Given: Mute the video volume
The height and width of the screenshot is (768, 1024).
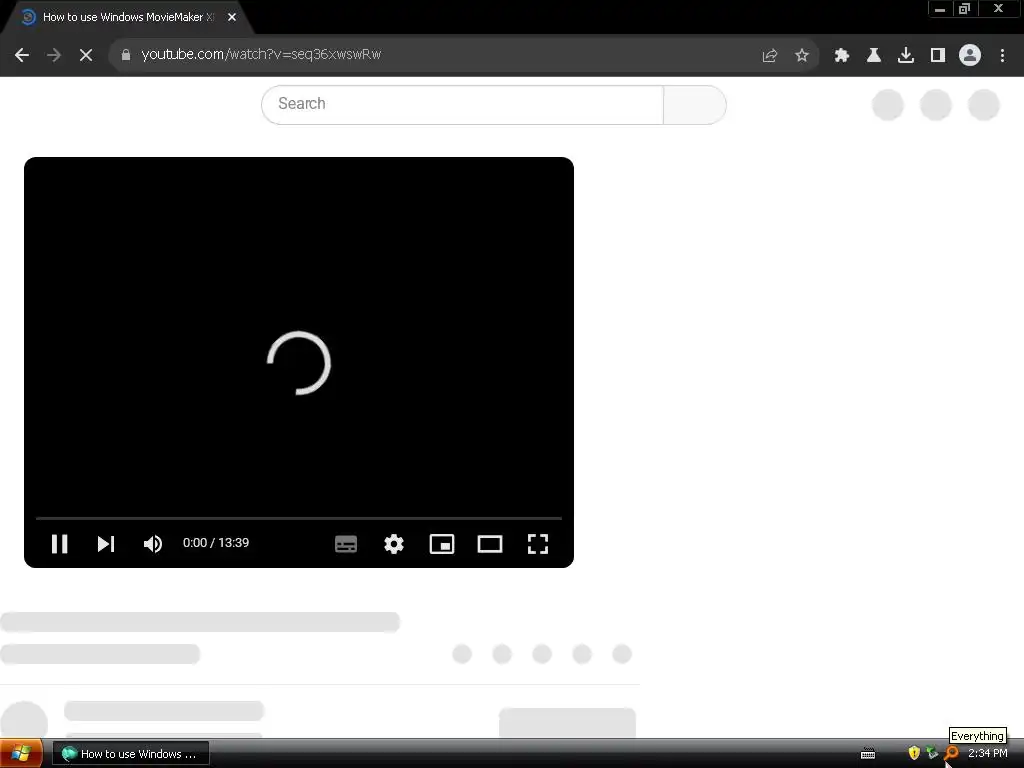Looking at the screenshot, I should tap(153, 543).
